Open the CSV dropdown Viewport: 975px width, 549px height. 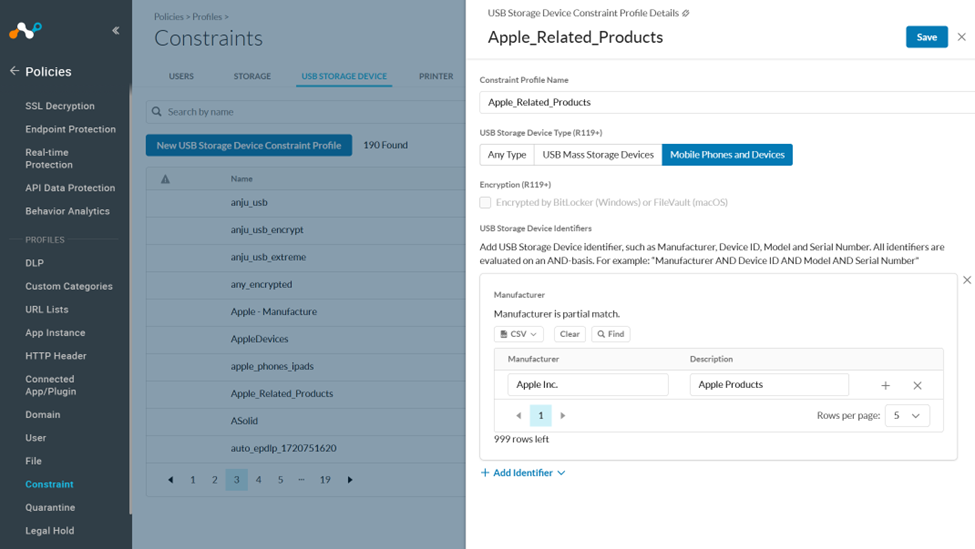pyautogui.click(x=519, y=334)
